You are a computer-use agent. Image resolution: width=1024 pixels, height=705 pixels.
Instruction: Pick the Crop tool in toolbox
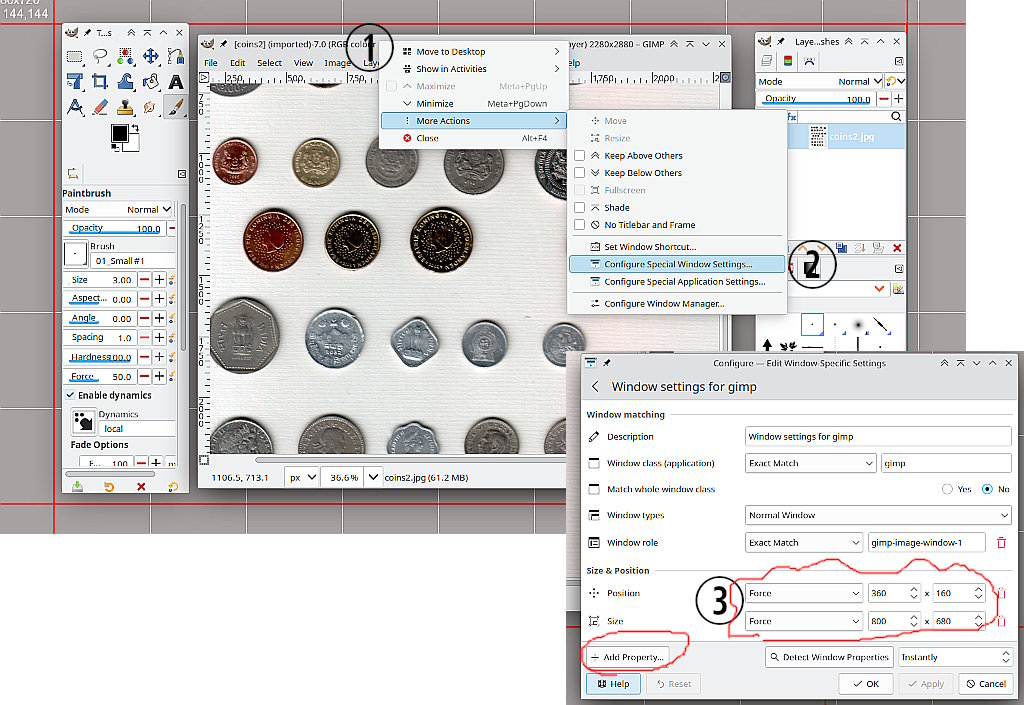coord(100,82)
